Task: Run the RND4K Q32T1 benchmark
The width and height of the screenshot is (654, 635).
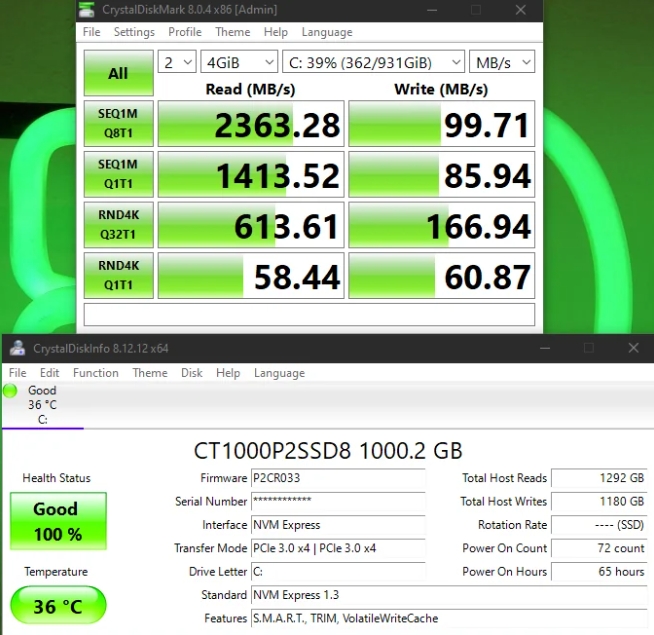Action: [118, 225]
